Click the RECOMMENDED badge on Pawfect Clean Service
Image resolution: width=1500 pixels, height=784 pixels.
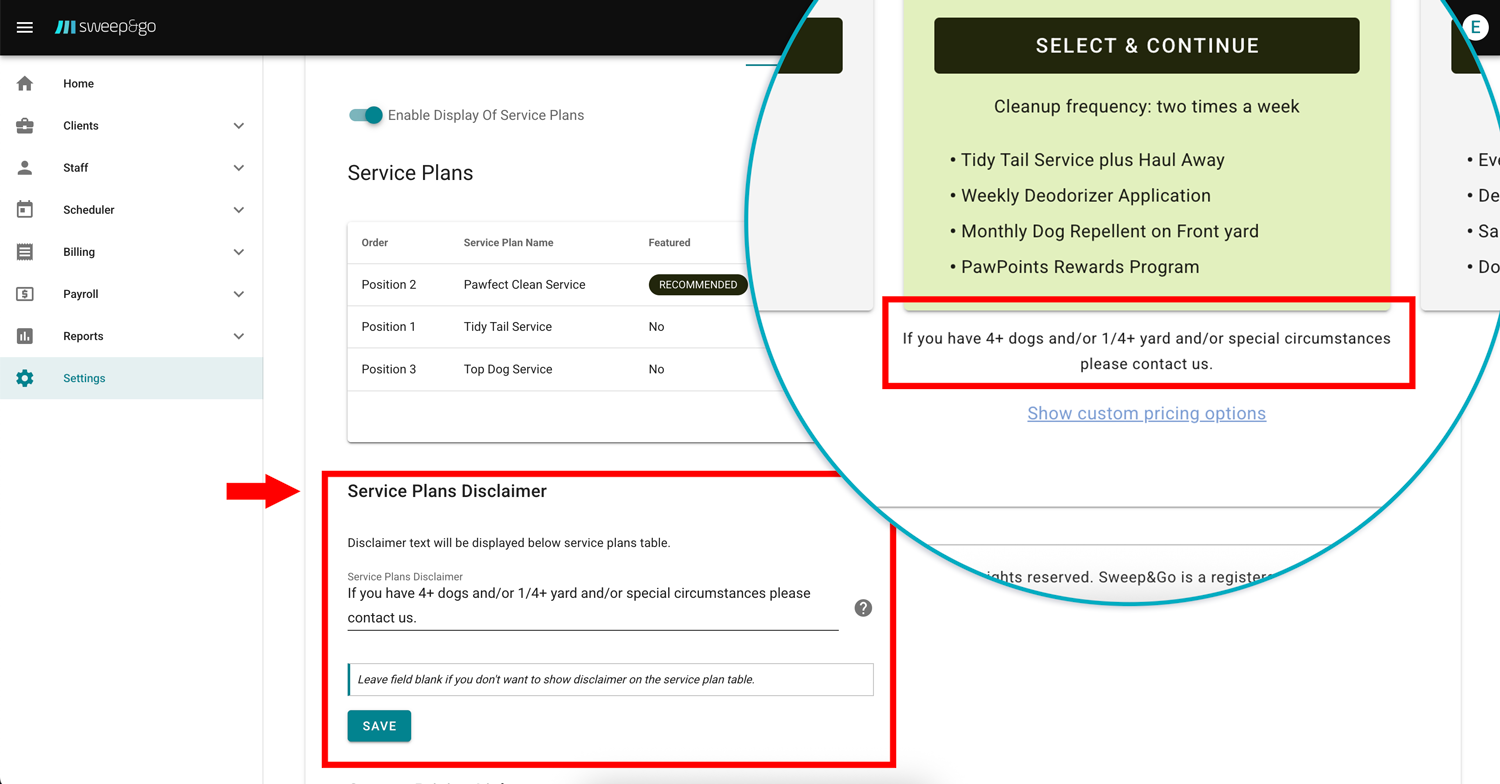pos(697,284)
